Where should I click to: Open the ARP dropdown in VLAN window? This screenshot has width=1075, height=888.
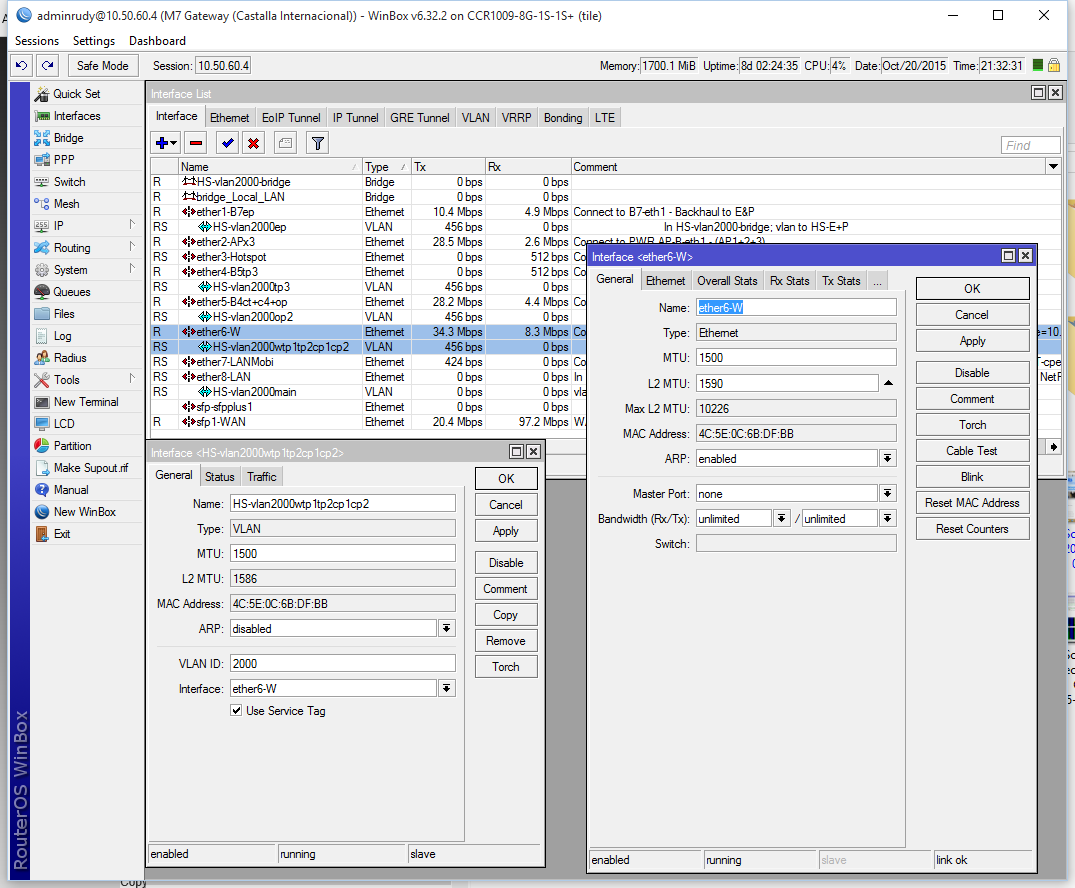point(446,628)
